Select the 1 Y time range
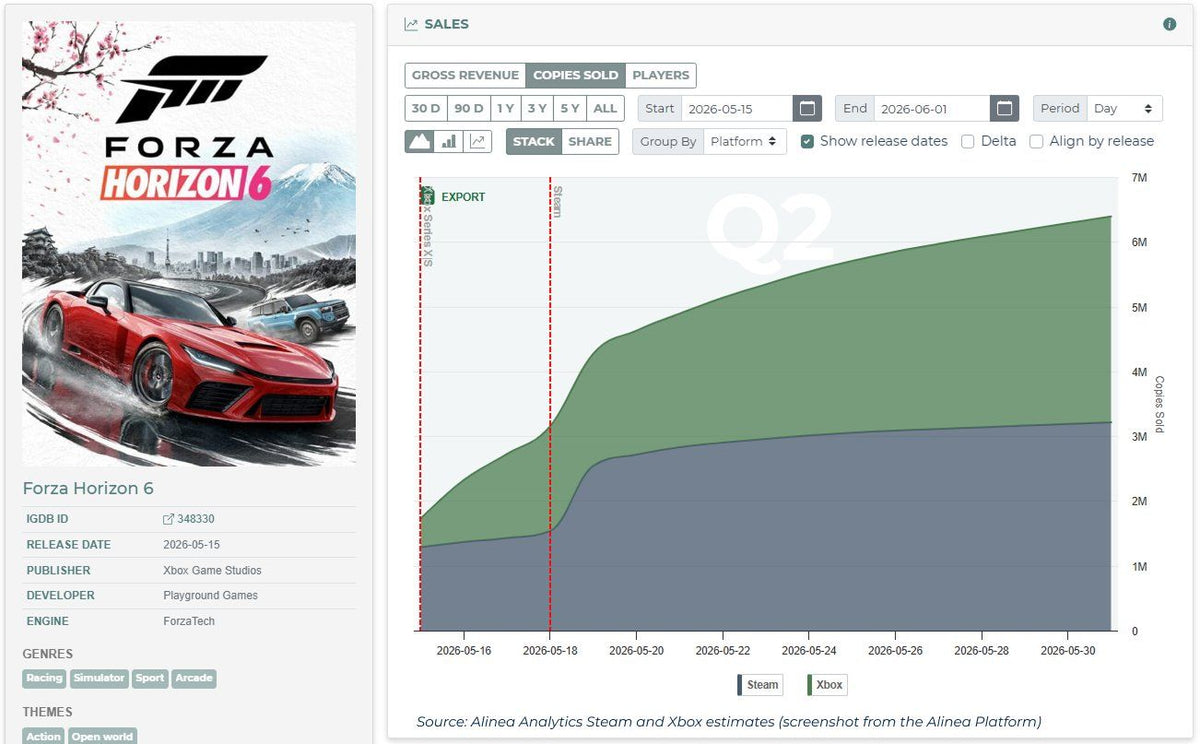This screenshot has height=744, width=1200. point(505,108)
